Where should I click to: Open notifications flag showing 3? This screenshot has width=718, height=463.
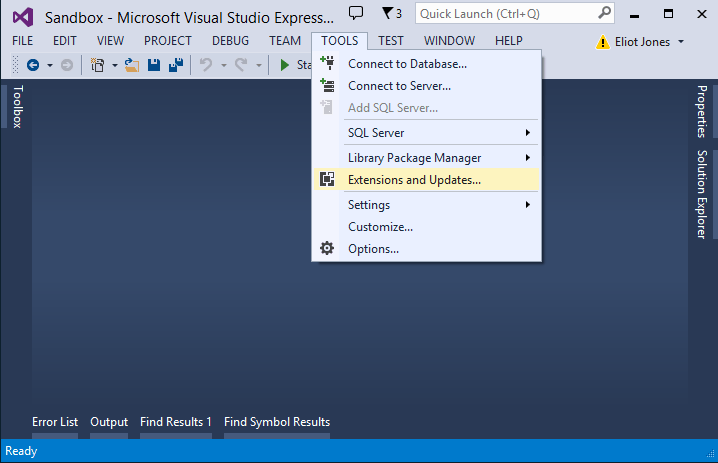click(392, 13)
